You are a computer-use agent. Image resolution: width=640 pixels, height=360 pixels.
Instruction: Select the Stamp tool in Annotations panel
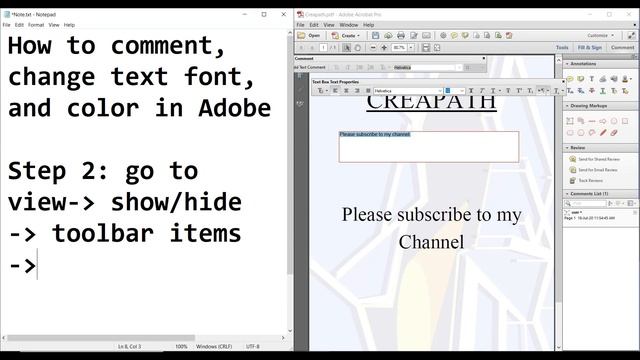625,79
